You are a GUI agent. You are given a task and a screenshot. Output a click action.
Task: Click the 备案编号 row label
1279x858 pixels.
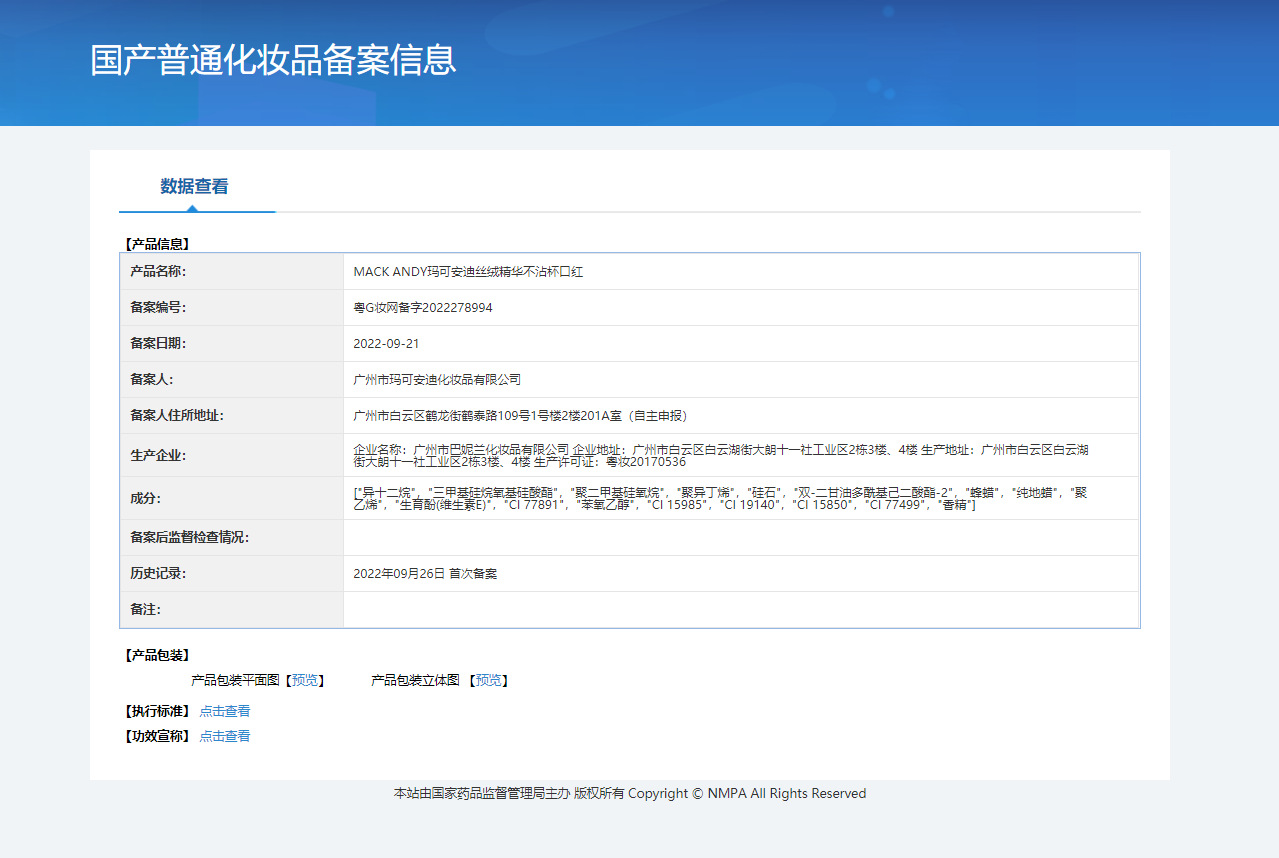[x=158, y=308]
